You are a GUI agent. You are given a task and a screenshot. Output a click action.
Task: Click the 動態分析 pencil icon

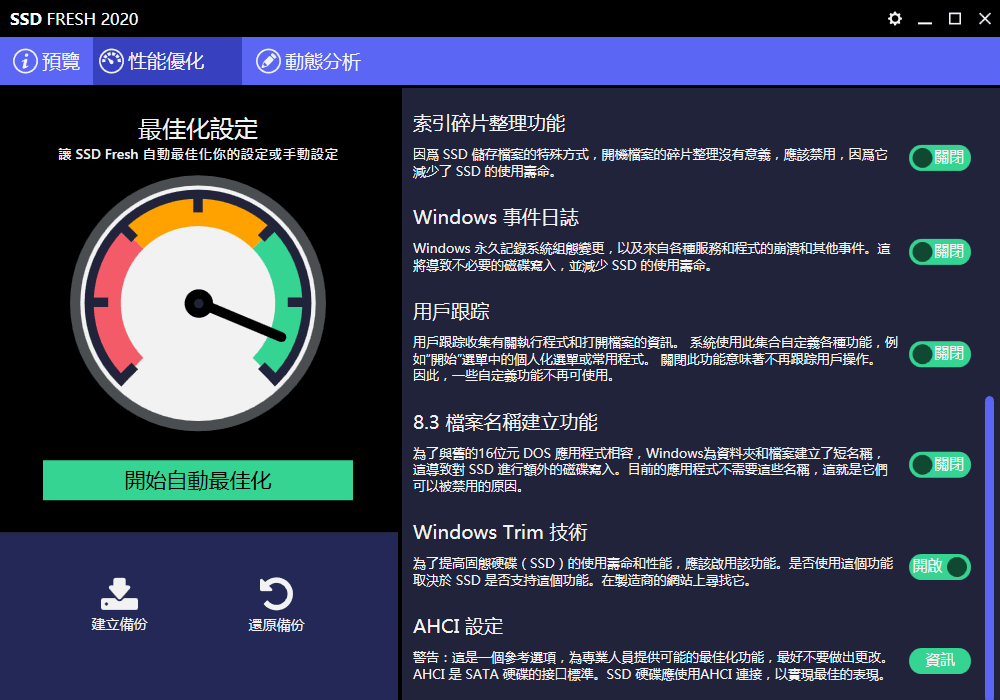(x=268, y=62)
